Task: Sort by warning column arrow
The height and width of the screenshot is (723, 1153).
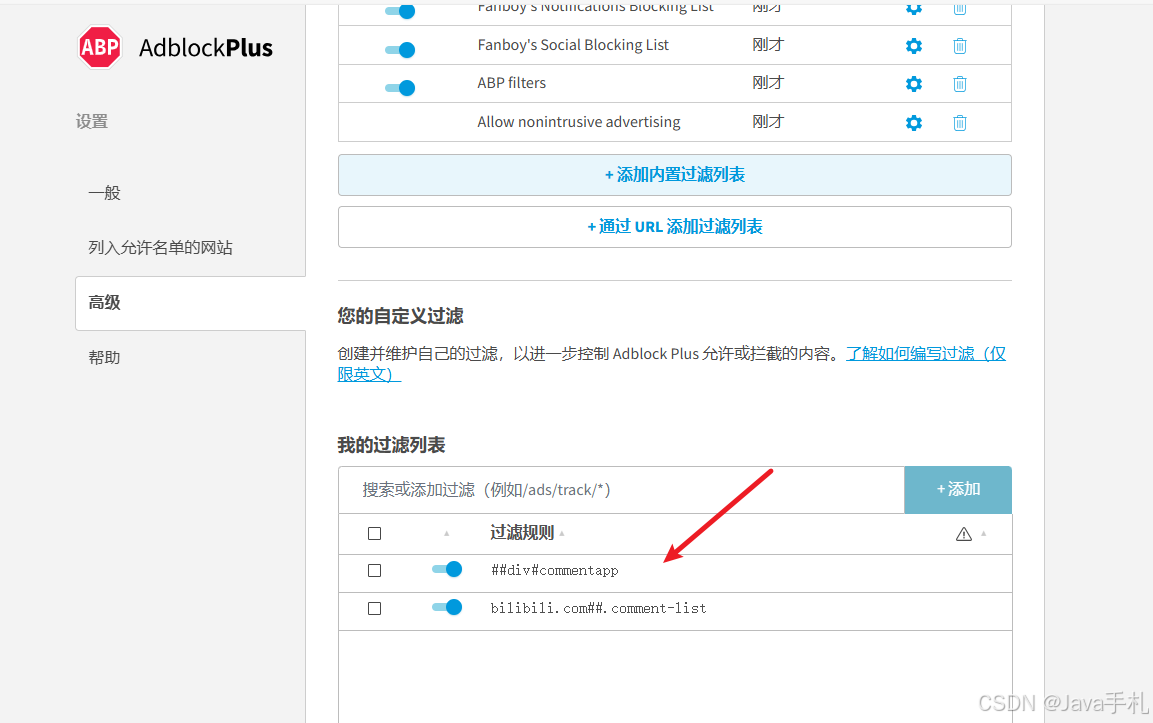Action: coord(984,533)
